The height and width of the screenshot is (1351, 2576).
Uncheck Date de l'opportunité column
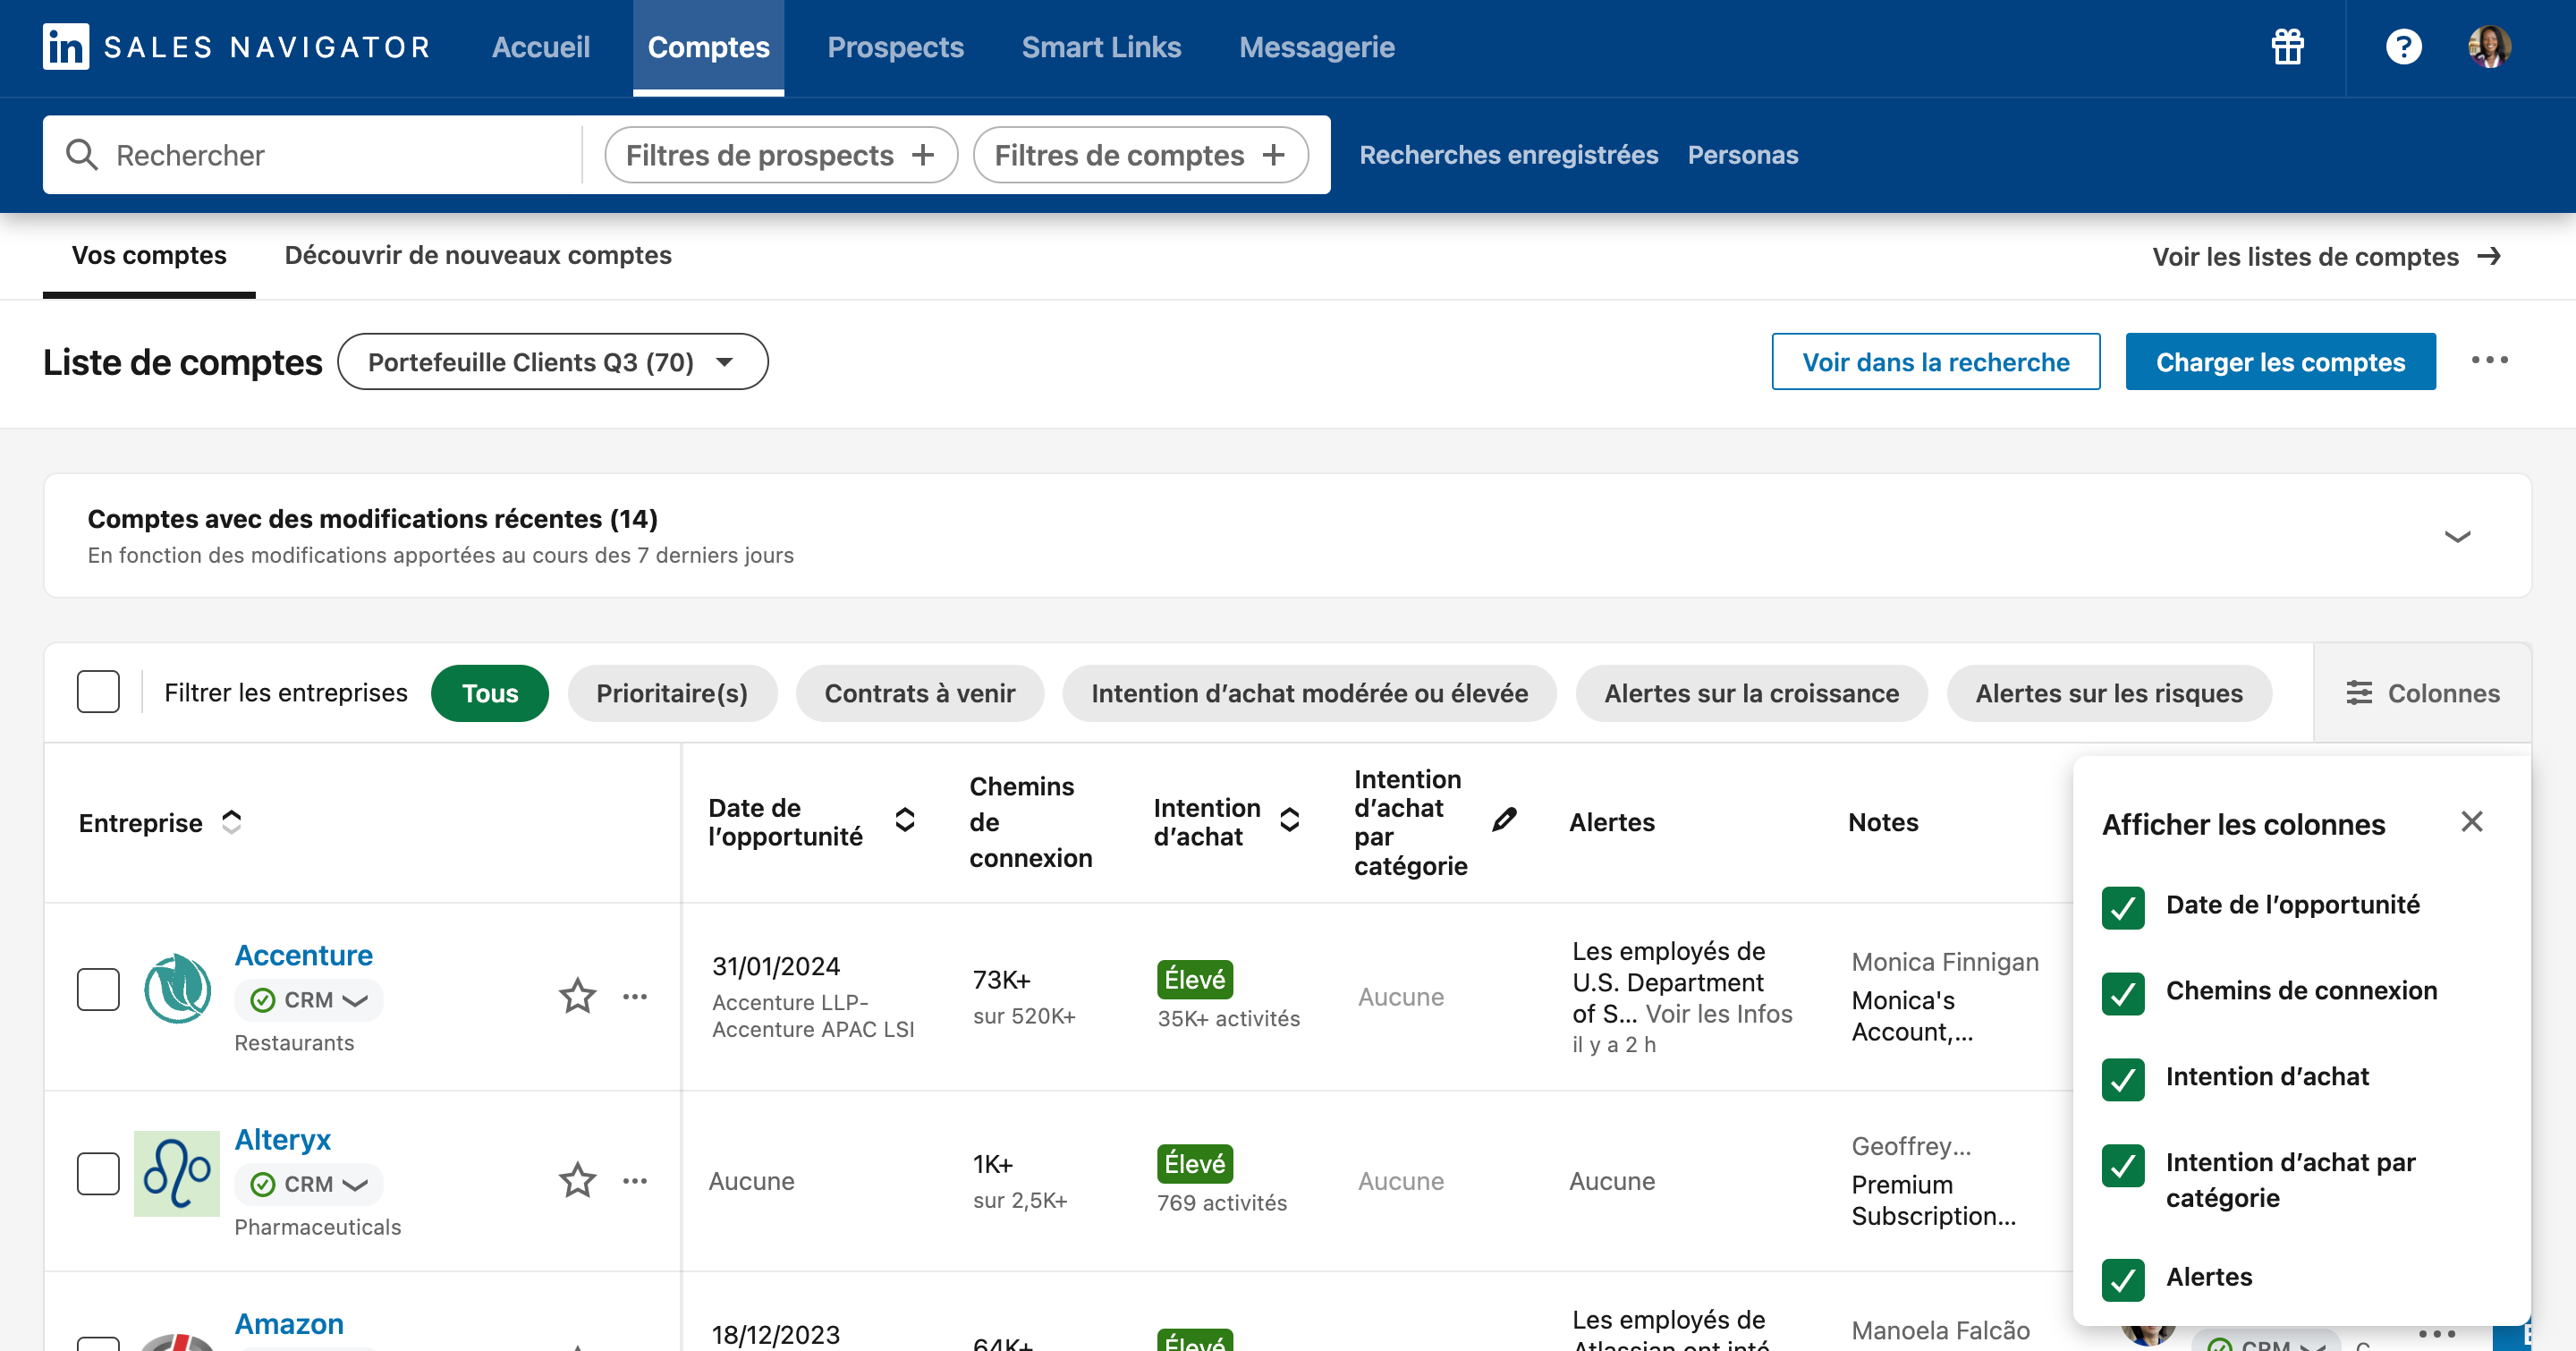(2123, 907)
